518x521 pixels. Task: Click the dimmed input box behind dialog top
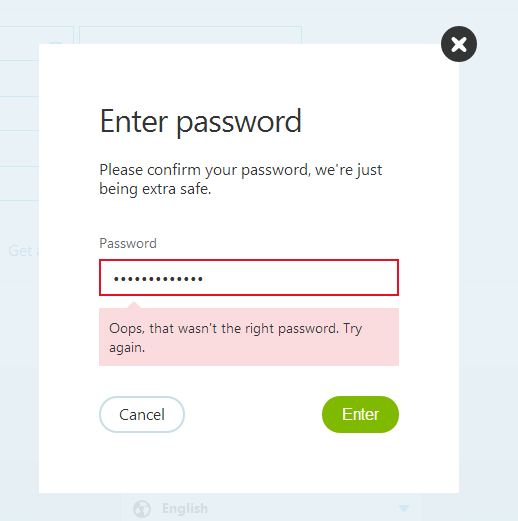(190, 35)
